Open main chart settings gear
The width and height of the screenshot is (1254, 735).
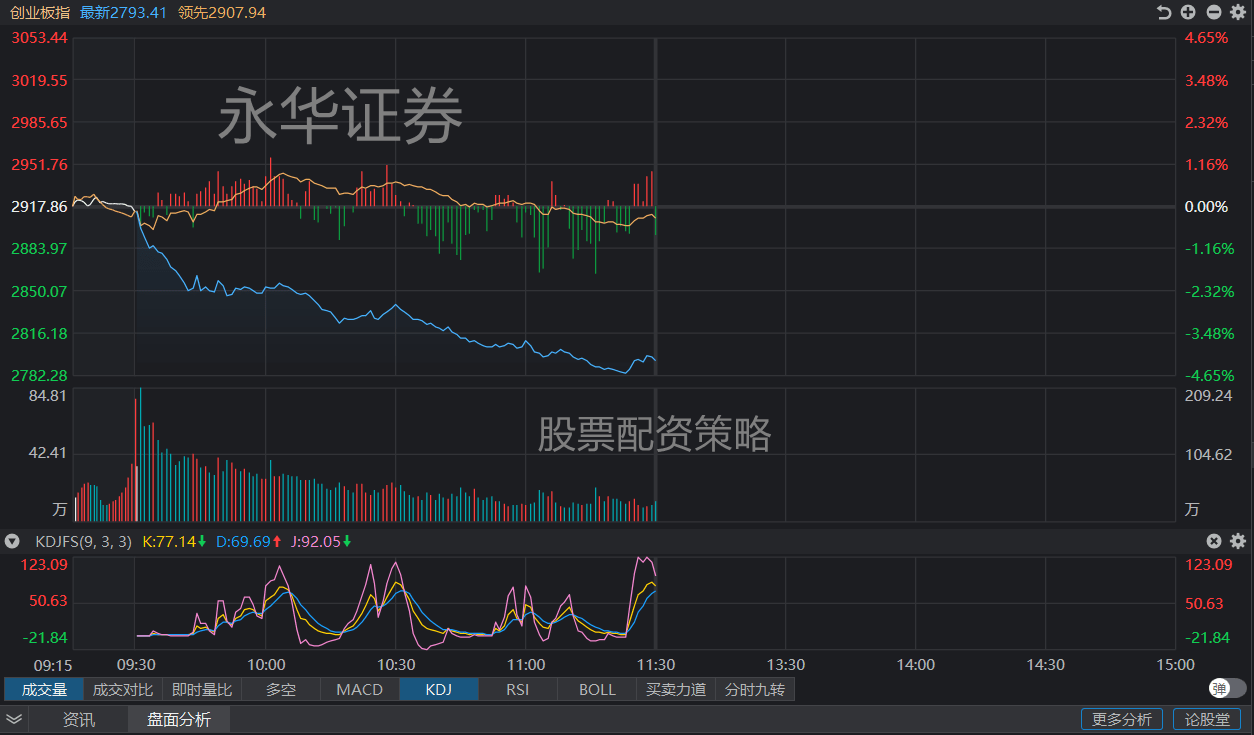coord(1238,12)
